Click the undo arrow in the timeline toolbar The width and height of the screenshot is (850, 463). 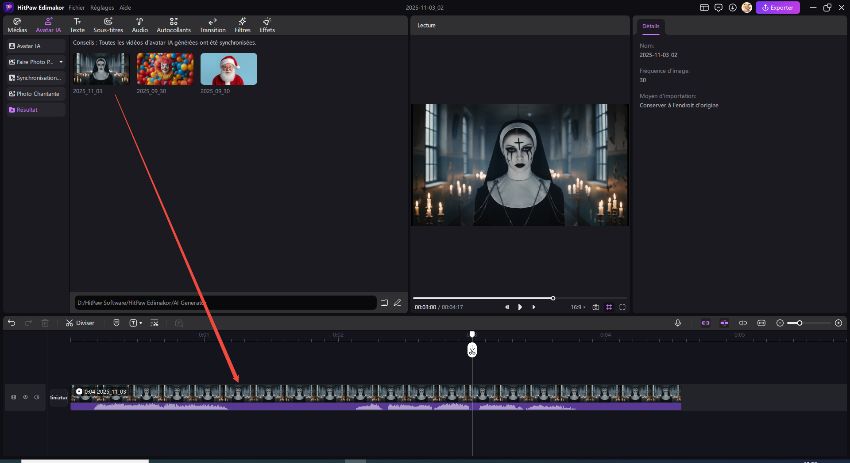[12, 323]
